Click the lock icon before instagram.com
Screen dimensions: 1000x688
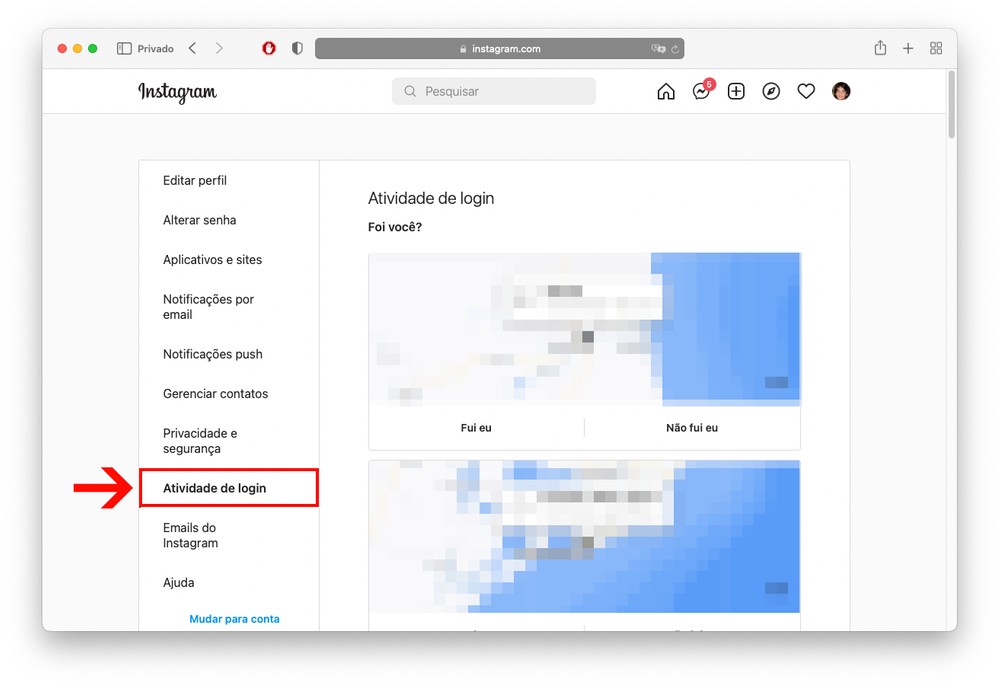click(463, 49)
